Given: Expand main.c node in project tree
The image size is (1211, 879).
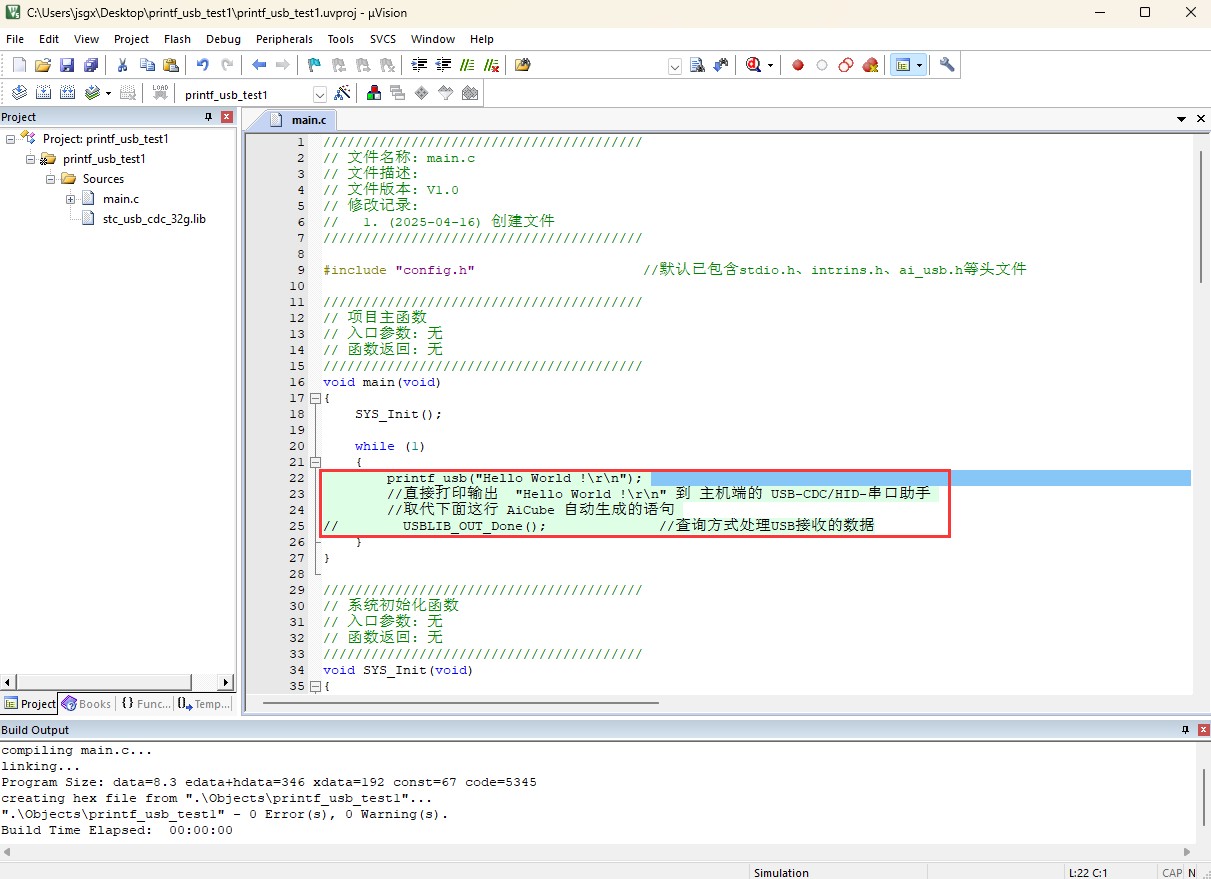Looking at the screenshot, I should tap(71, 199).
